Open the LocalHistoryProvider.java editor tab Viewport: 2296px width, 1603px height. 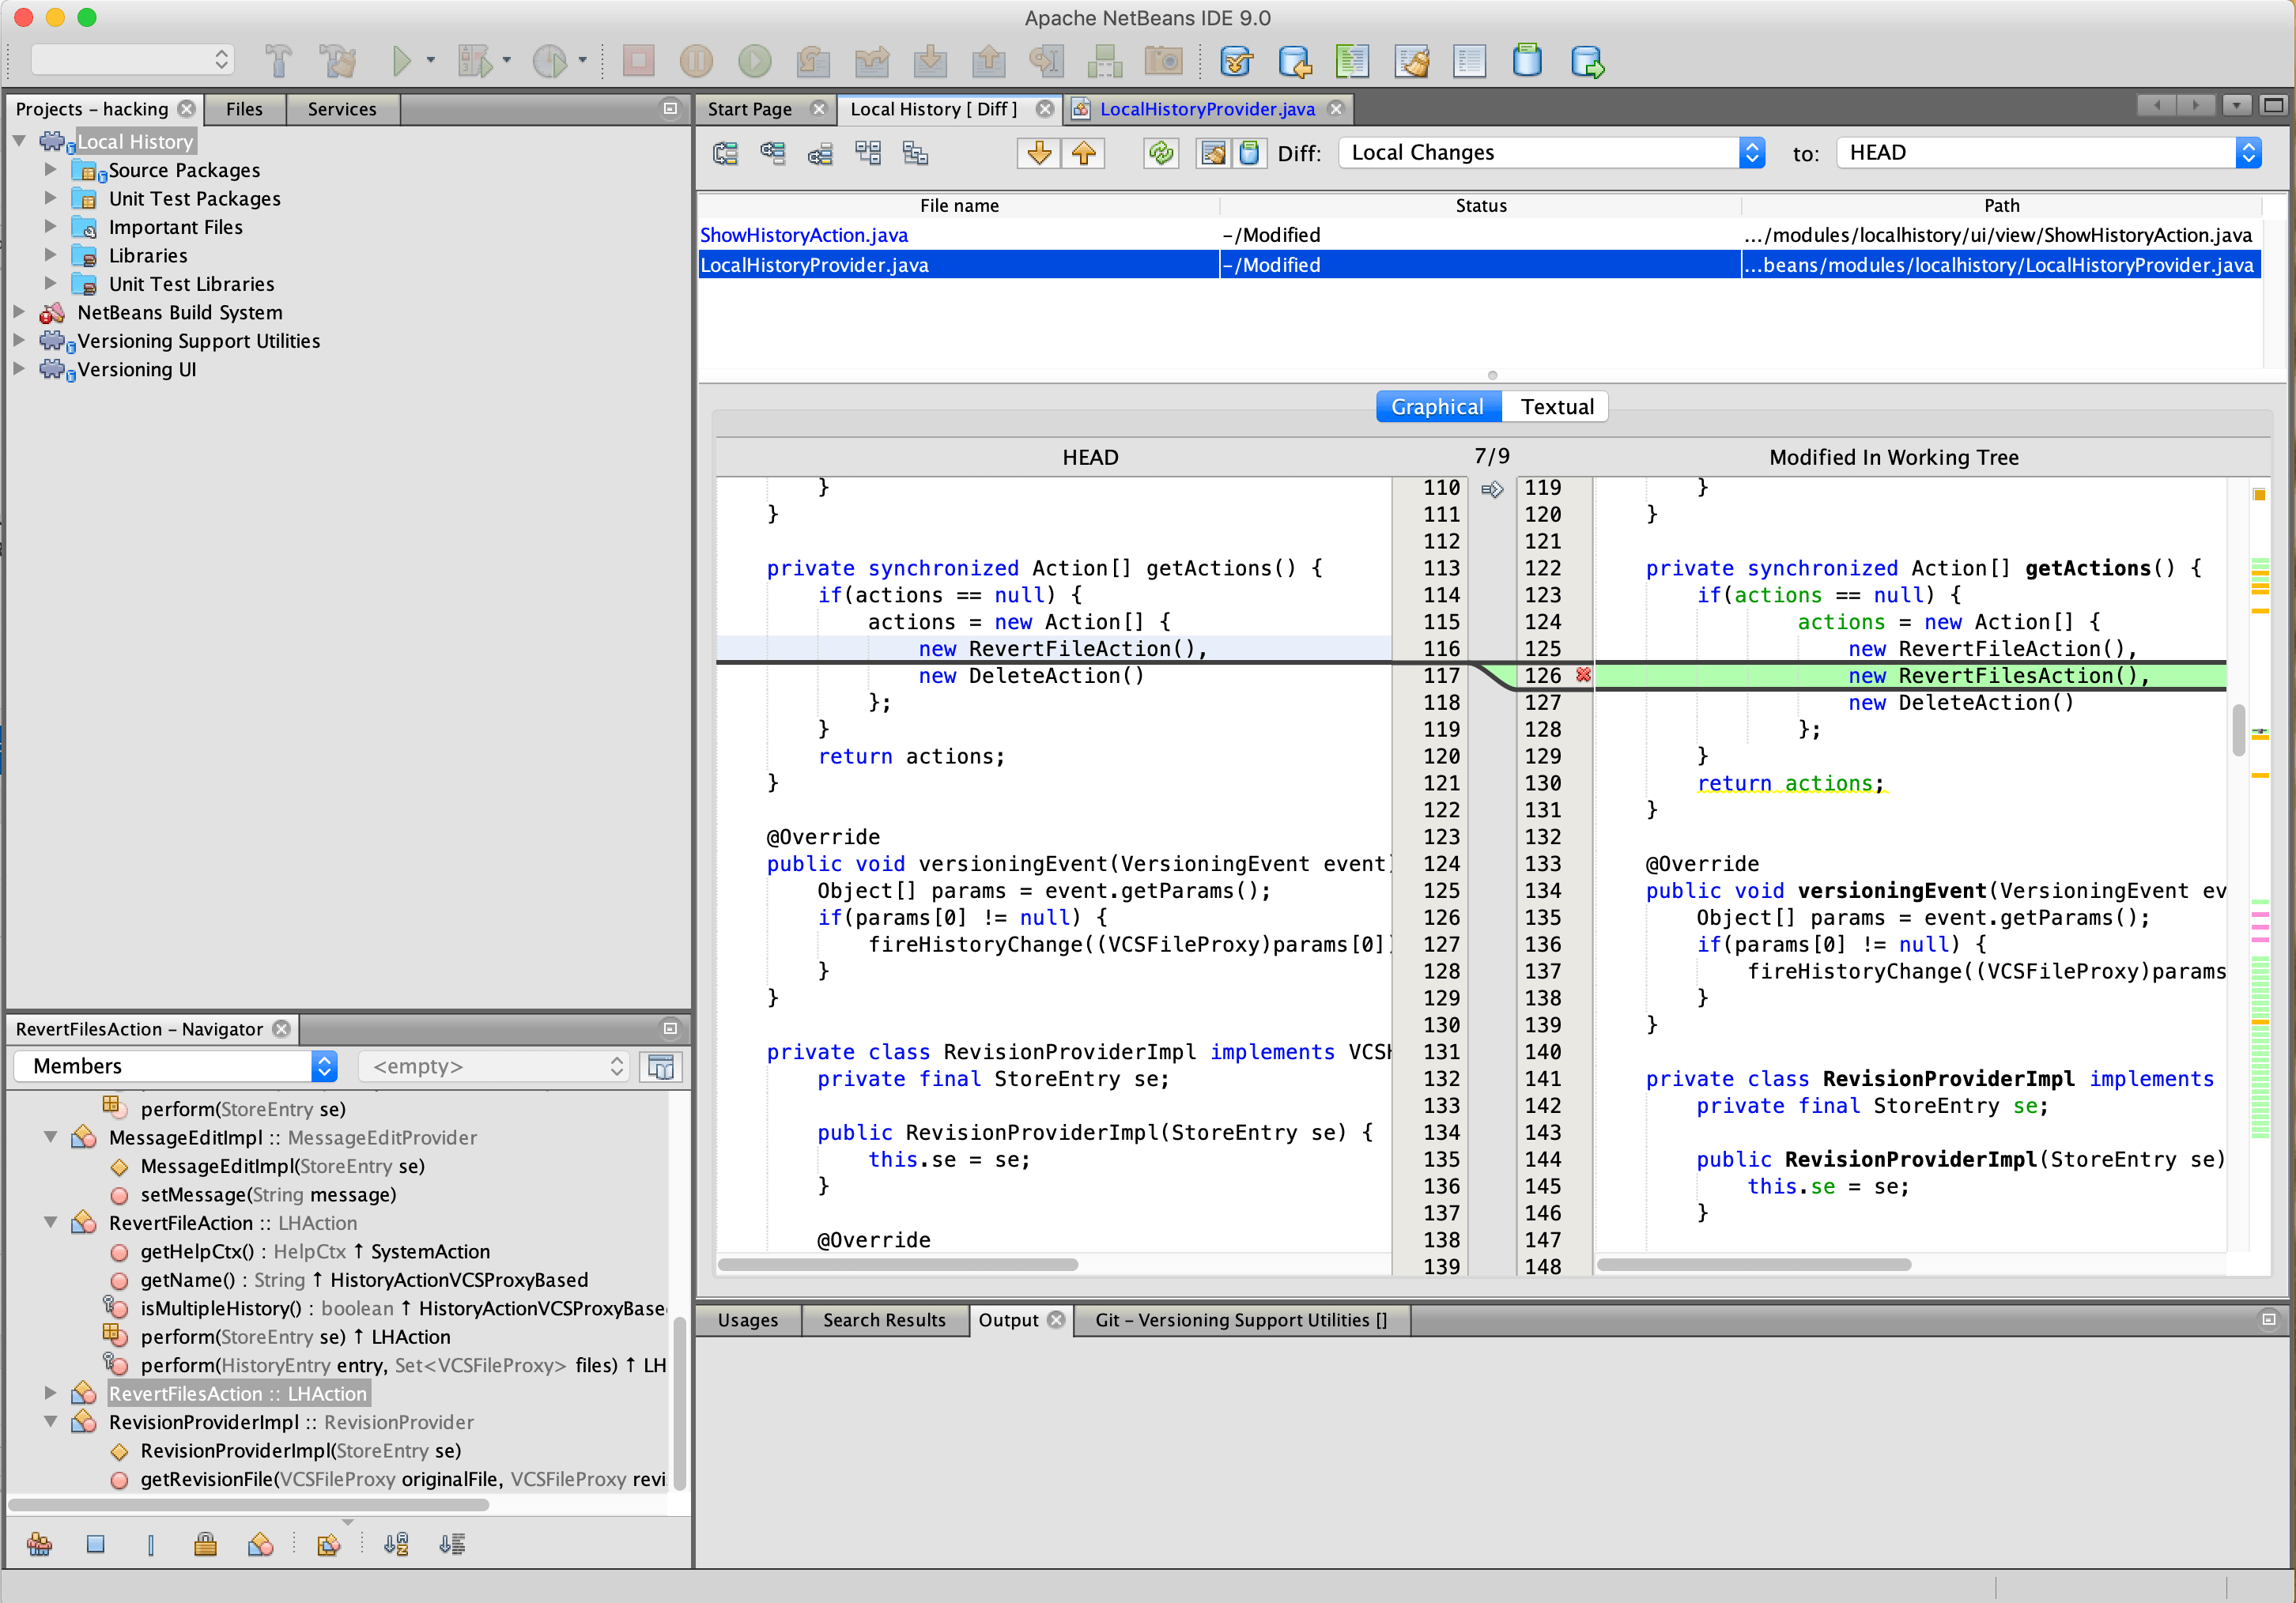pyautogui.click(x=1207, y=109)
